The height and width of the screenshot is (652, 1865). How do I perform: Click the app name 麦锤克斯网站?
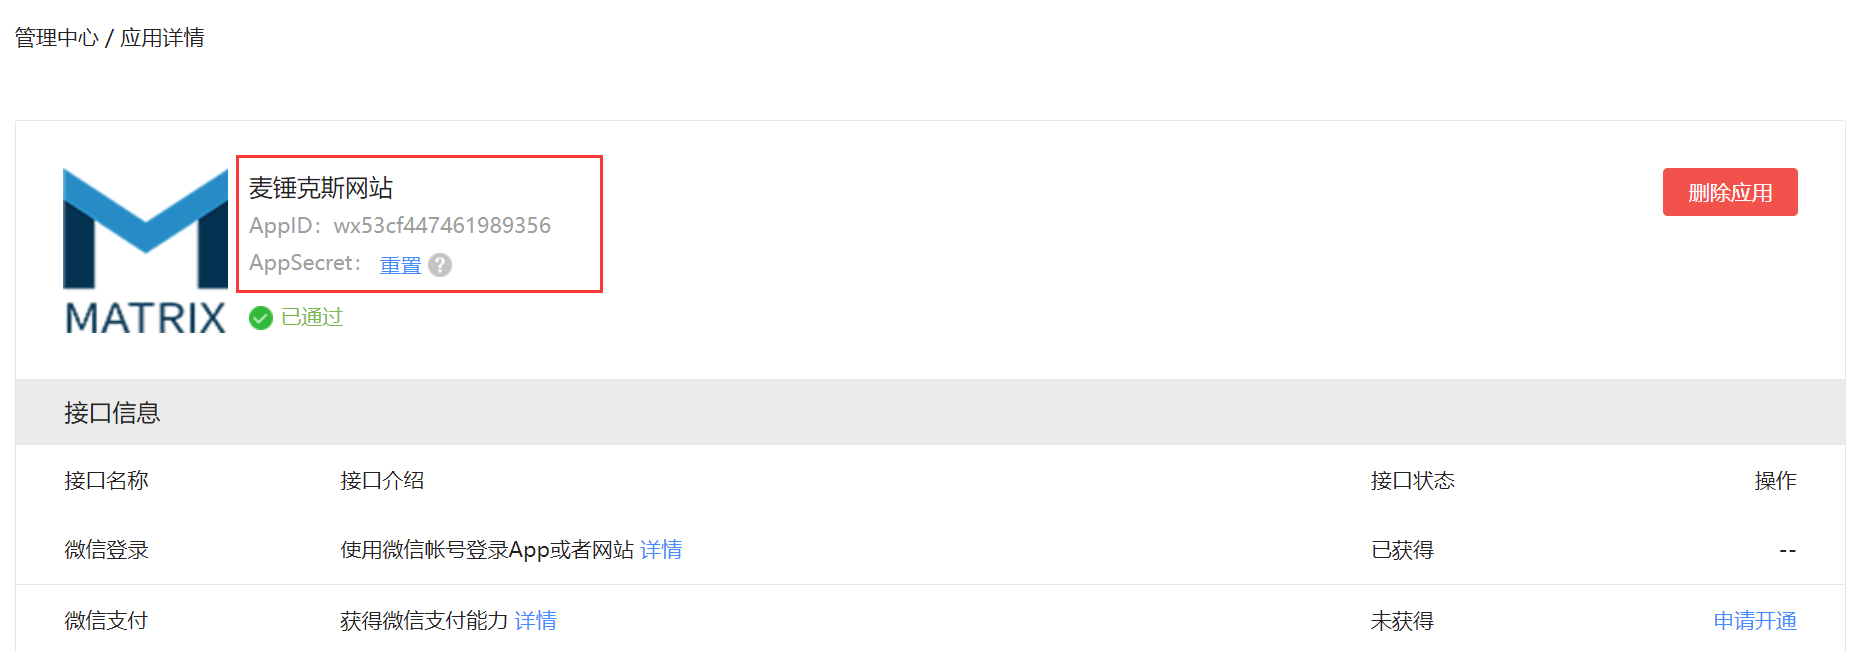click(x=321, y=188)
